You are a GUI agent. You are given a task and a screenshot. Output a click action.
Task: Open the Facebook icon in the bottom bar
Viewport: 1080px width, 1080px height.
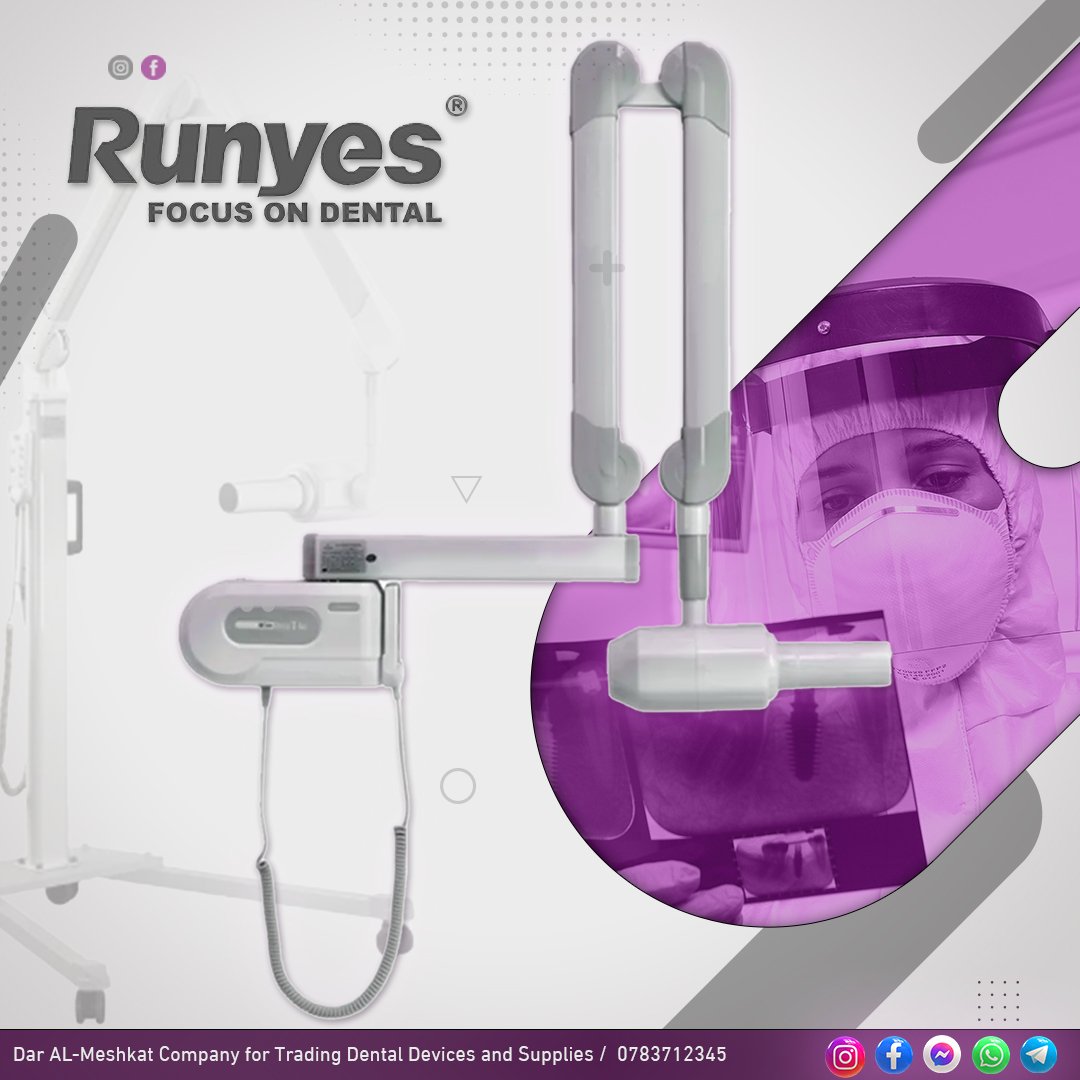click(894, 1055)
